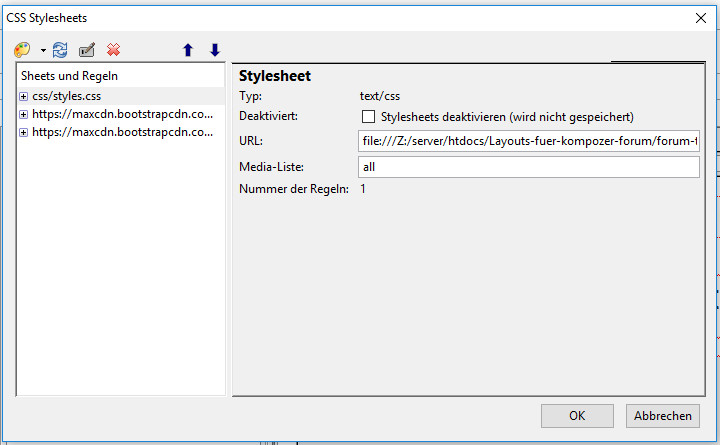This screenshot has height=445, width=720.
Task: Toggle Stylesheets deaktivieren checkbox
Action: pos(368,117)
